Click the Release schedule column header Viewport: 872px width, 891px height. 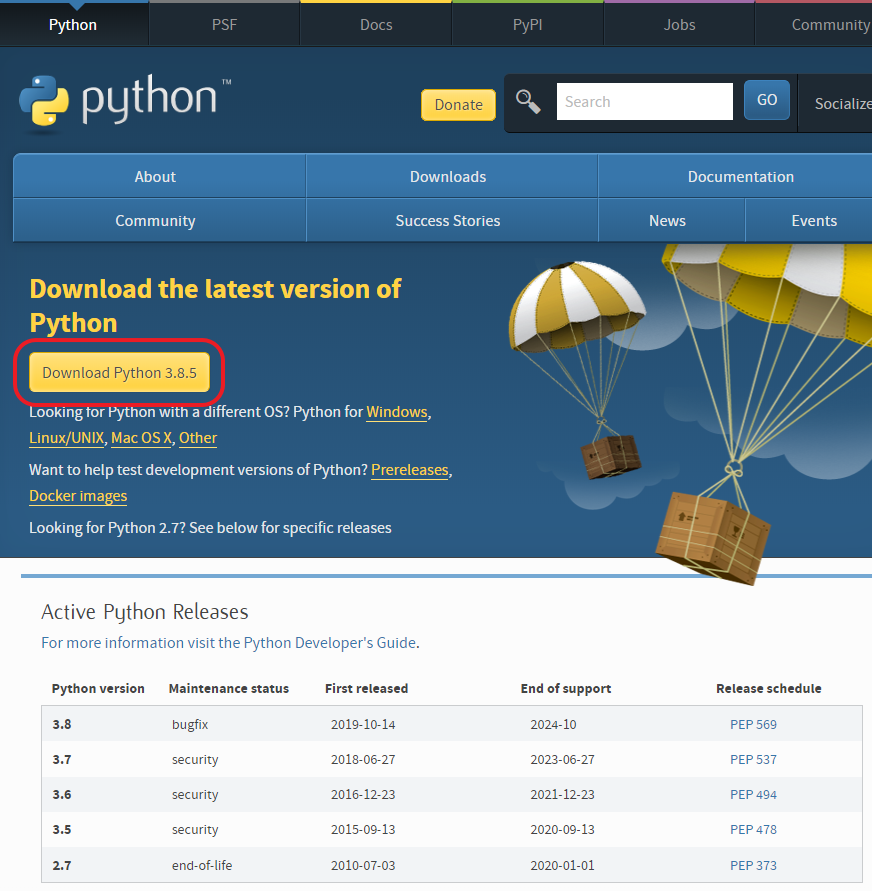click(x=769, y=688)
